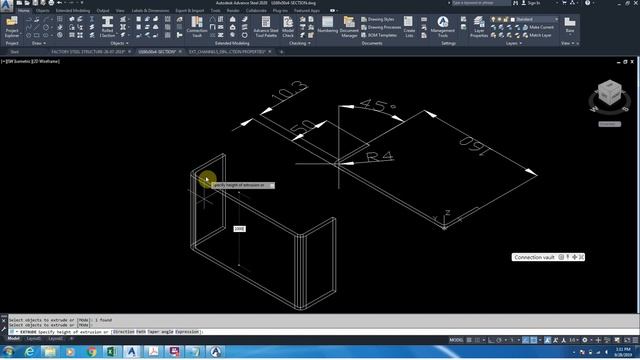The width and height of the screenshot is (640, 360).
Task: Open Export & Import ribbon tab
Action: [189, 11]
